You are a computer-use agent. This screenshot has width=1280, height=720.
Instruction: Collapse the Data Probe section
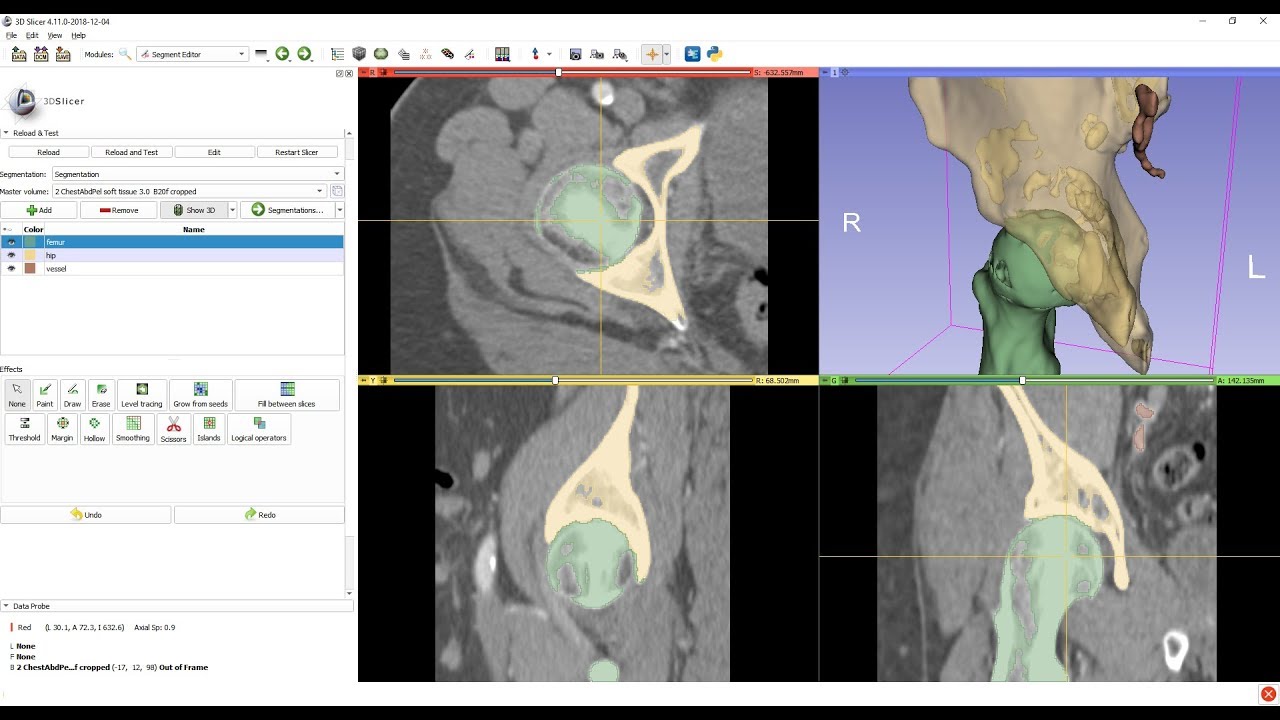[x=5, y=606]
